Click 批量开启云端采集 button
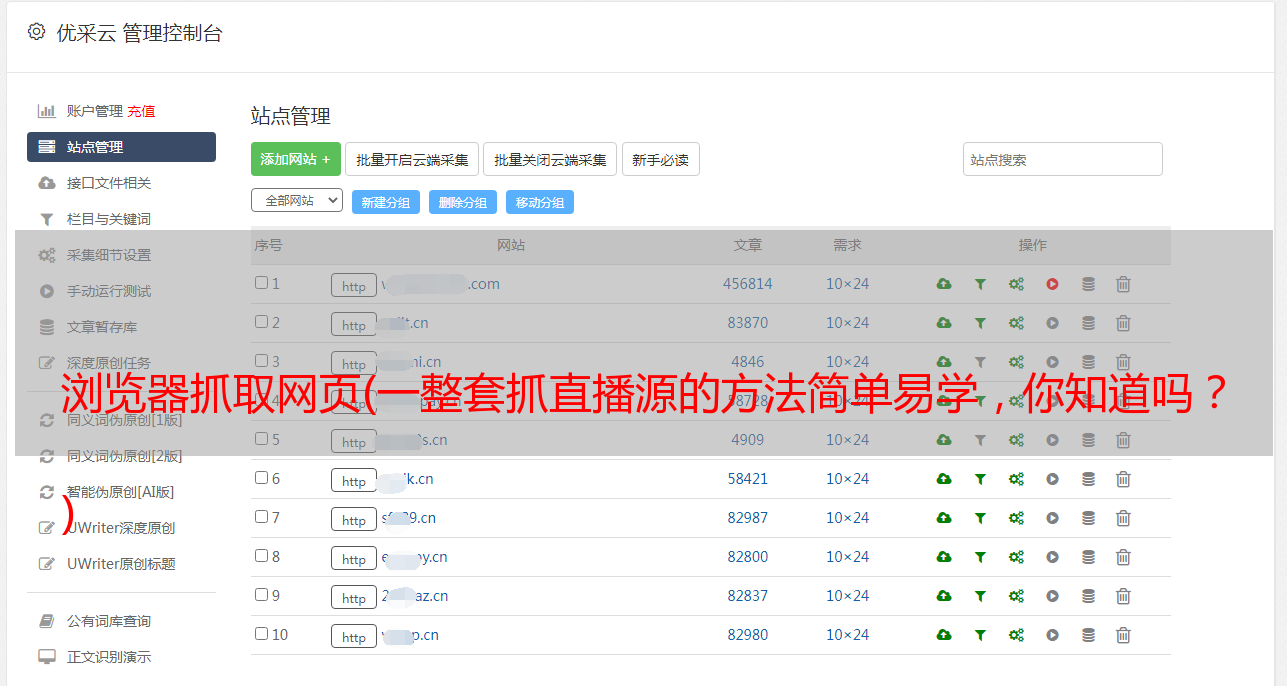The width and height of the screenshot is (1287, 686). point(412,159)
